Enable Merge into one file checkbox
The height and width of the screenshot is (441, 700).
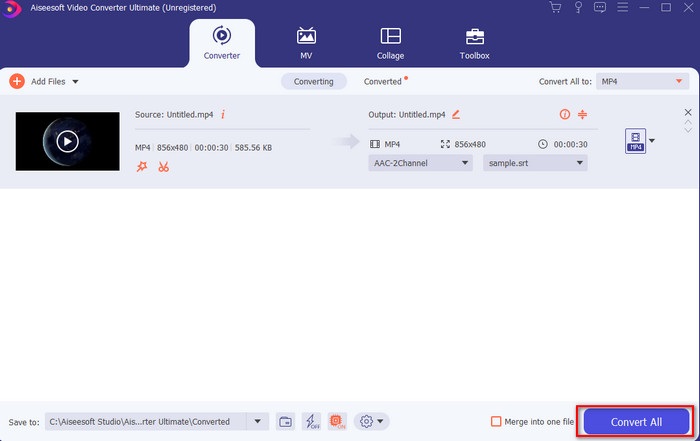click(x=496, y=421)
